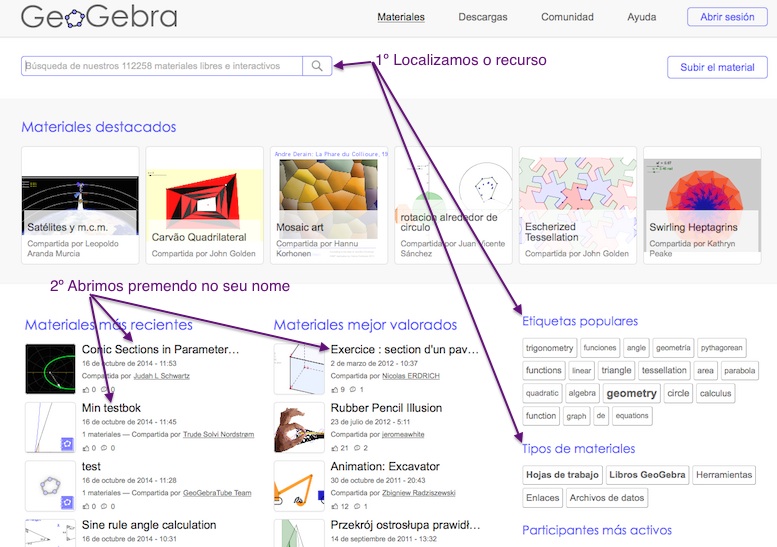Open the Min testbok title
The height and width of the screenshot is (547, 777).
pyautogui.click(x=111, y=408)
